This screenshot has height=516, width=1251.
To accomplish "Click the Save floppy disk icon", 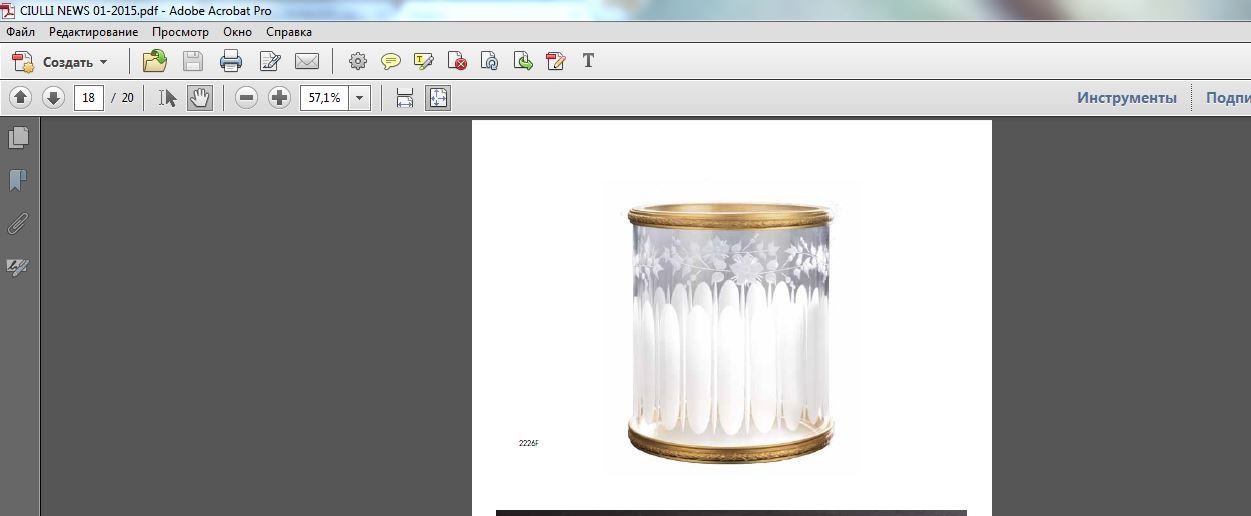I will click(193, 61).
